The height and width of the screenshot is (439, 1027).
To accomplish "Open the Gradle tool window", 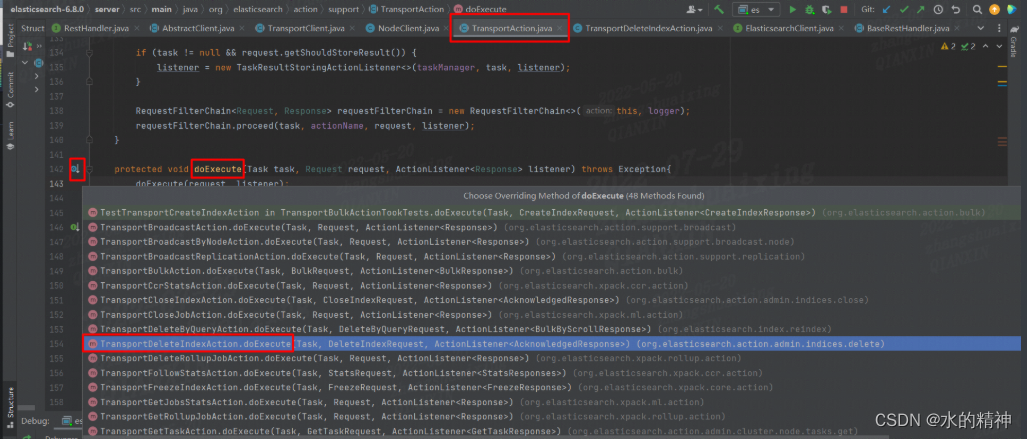I will click(1013, 41).
